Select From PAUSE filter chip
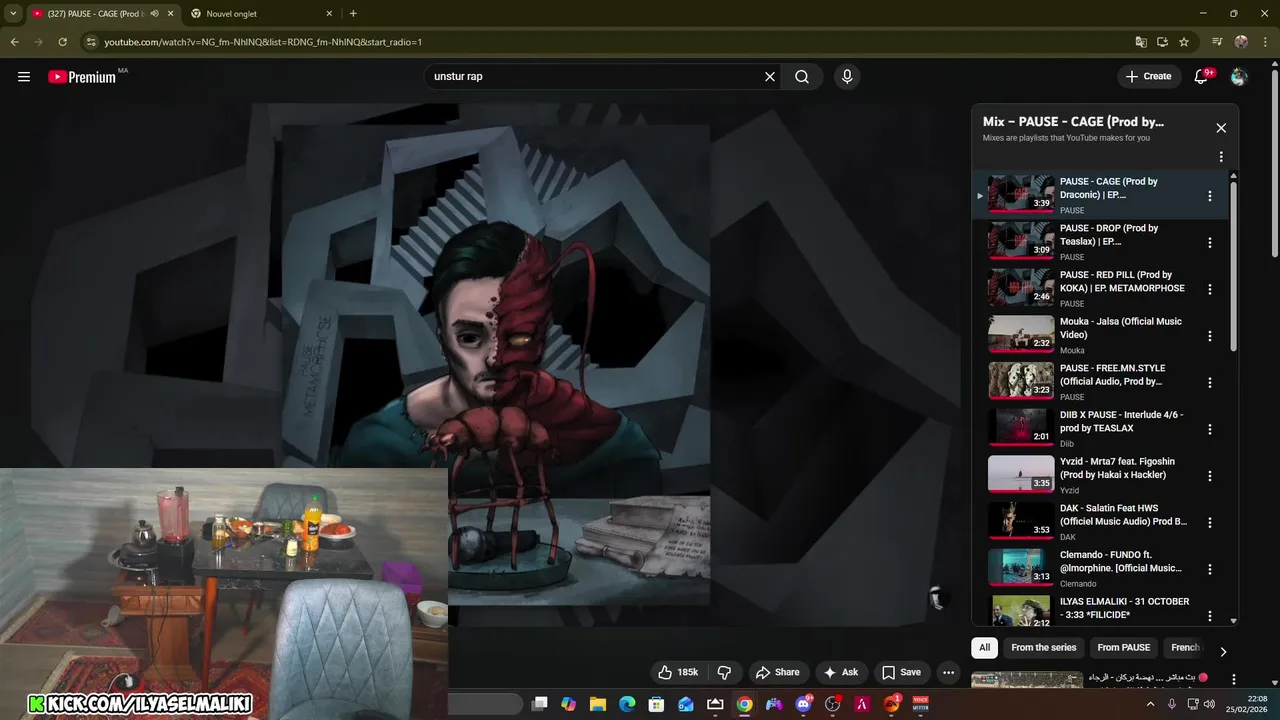This screenshot has width=1280, height=720. click(1124, 647)
